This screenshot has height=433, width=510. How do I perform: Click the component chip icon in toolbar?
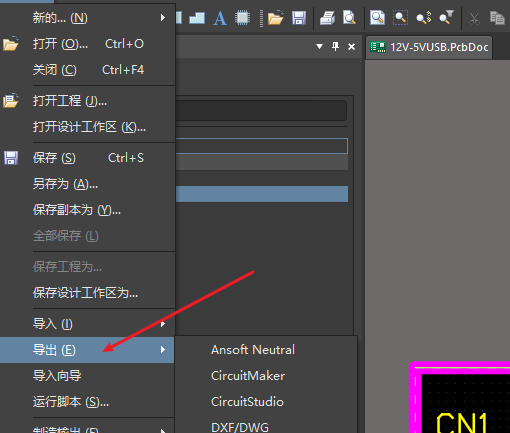(242, 18)
